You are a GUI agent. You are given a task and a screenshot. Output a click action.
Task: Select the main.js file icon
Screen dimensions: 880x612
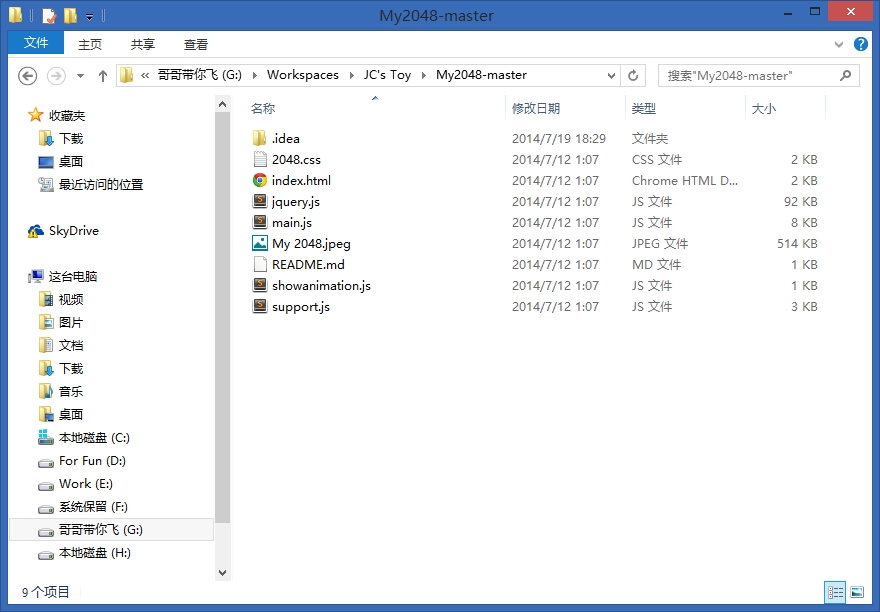[259, 222]
